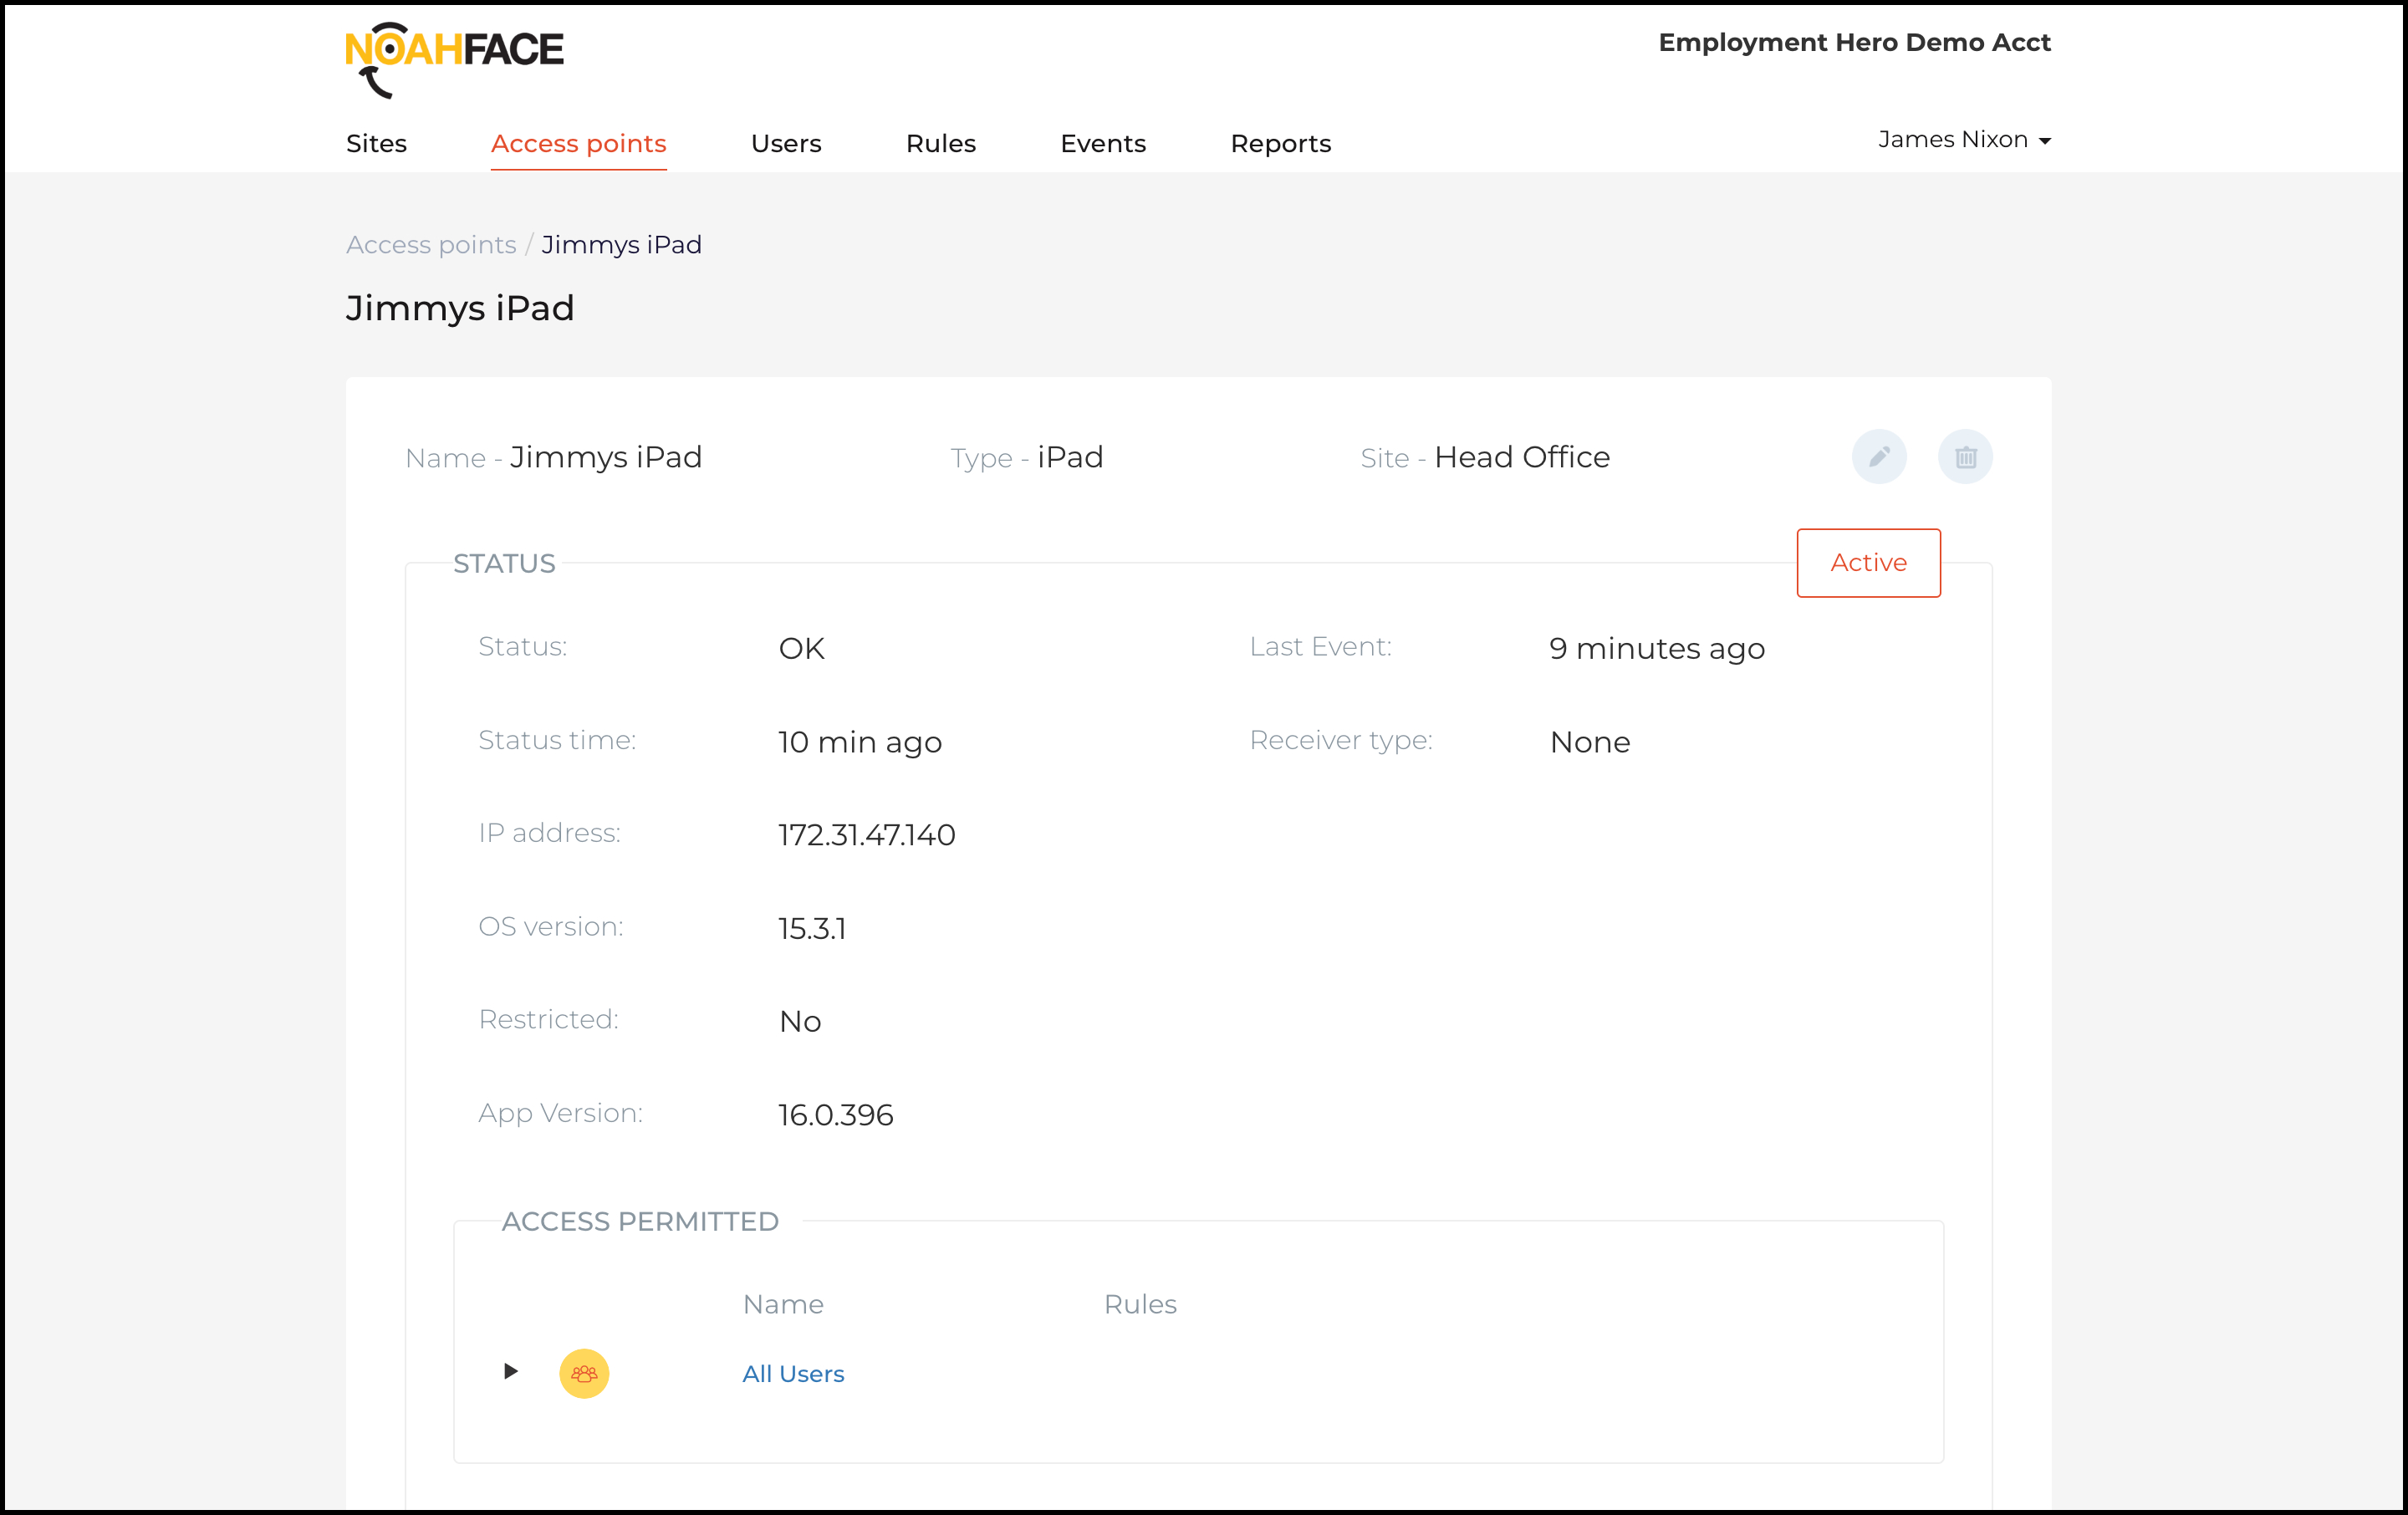This screenshot has width=2408, height=1515.
Task: Click the Access points breadcrumb link
Action: [x=431, y=245]
